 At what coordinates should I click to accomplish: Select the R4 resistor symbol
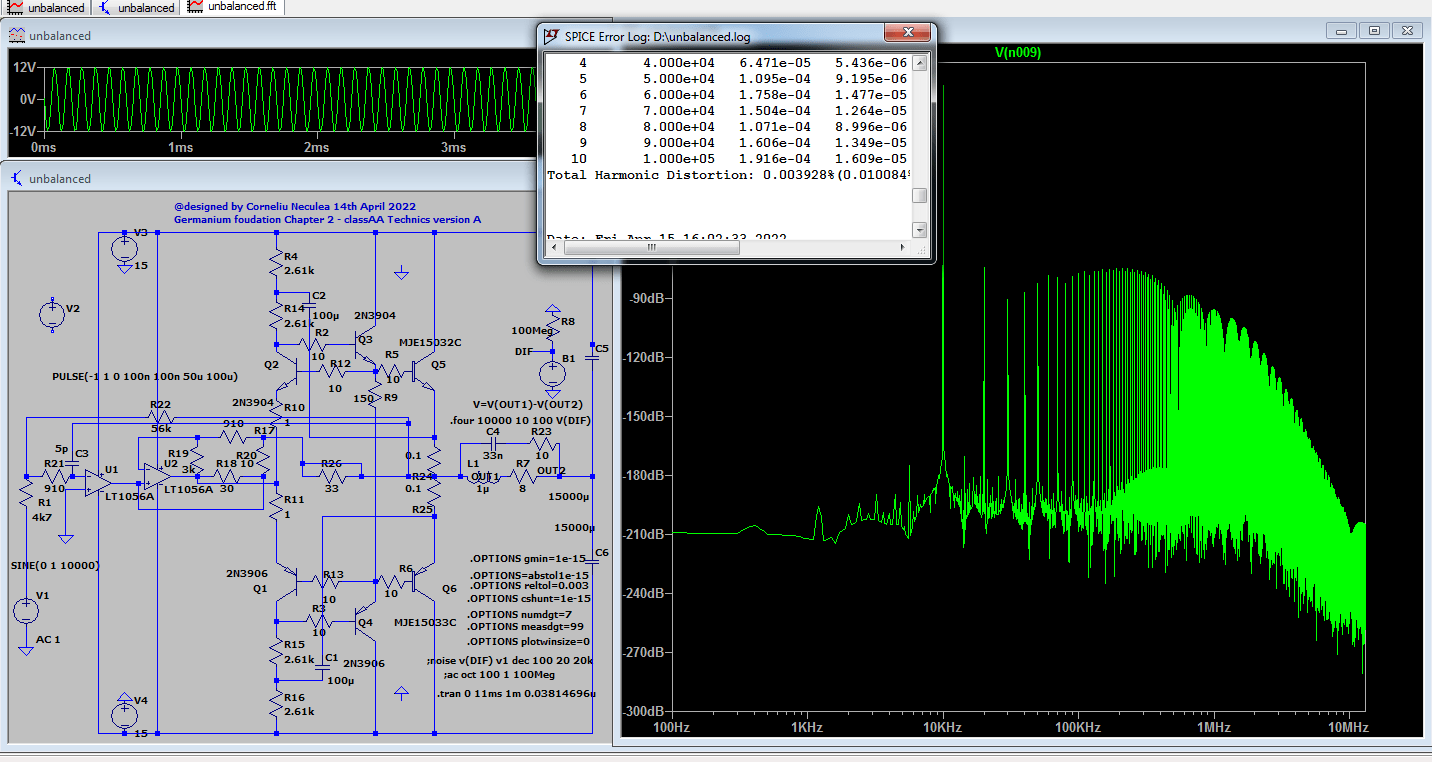[x=276, y=264]
